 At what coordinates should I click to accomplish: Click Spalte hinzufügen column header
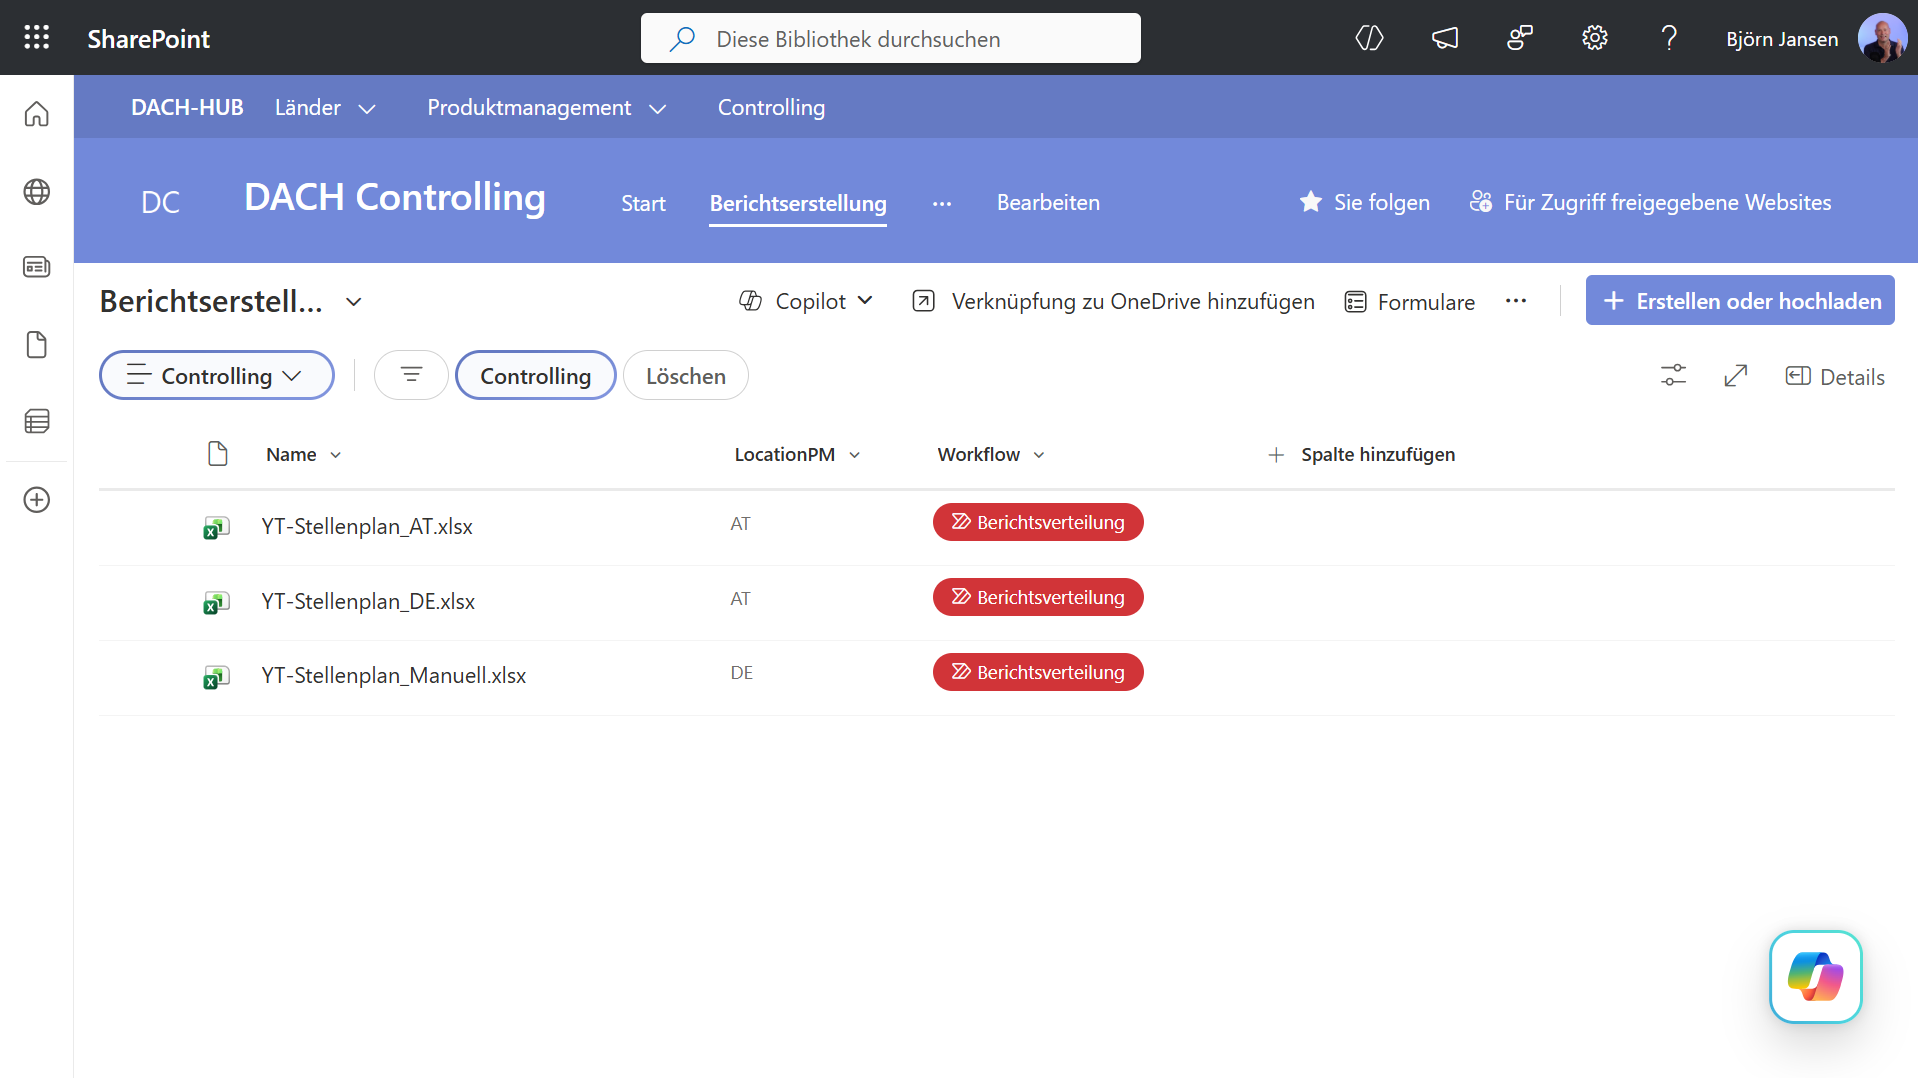tap(1361, 454)
